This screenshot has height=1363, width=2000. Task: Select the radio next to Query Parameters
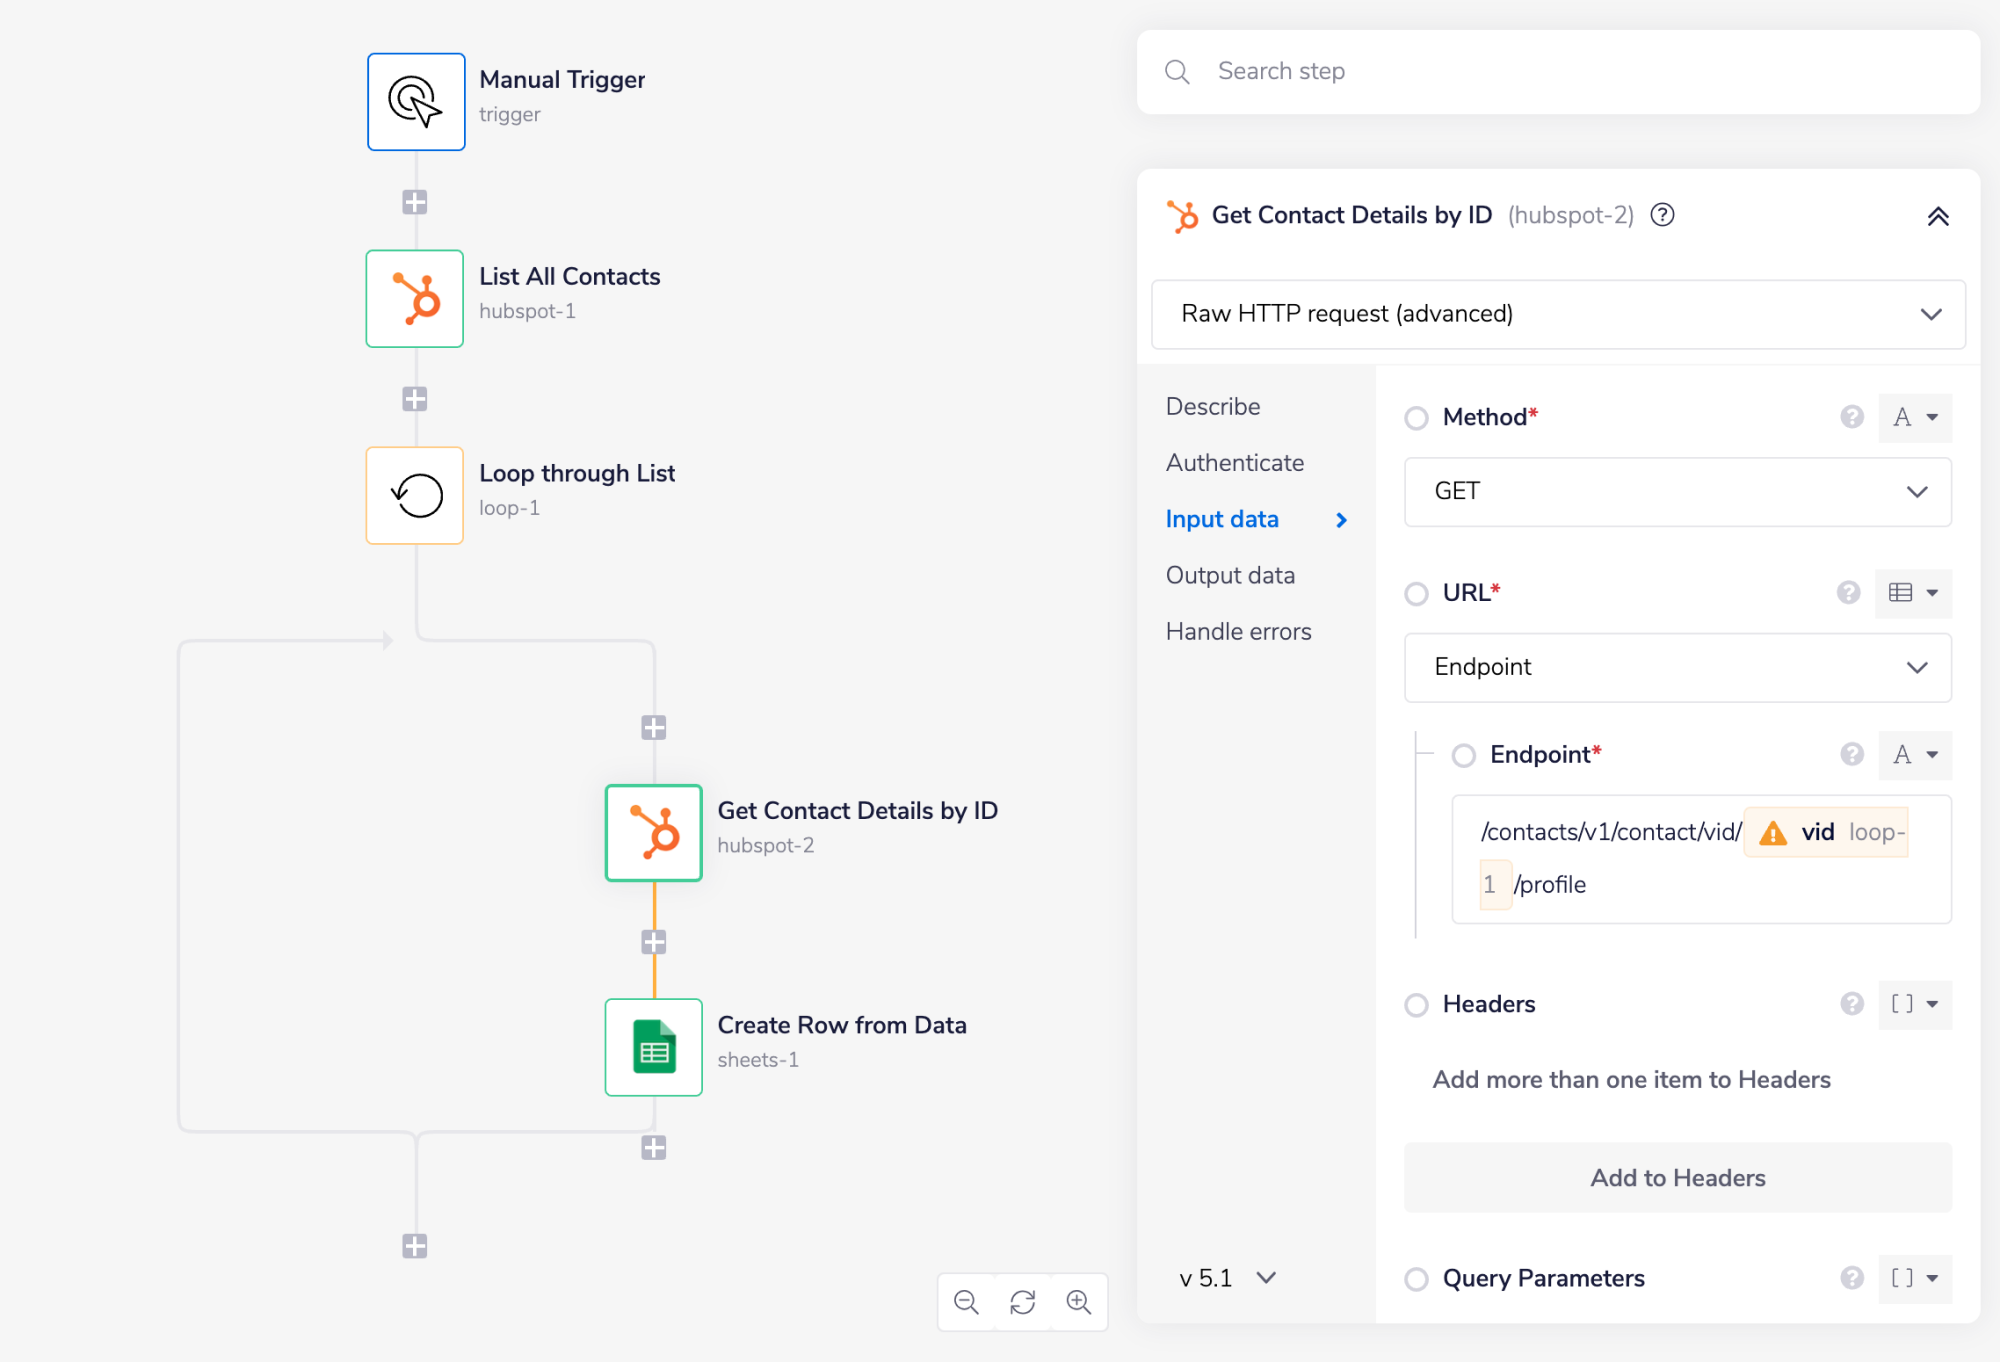1416,1279
